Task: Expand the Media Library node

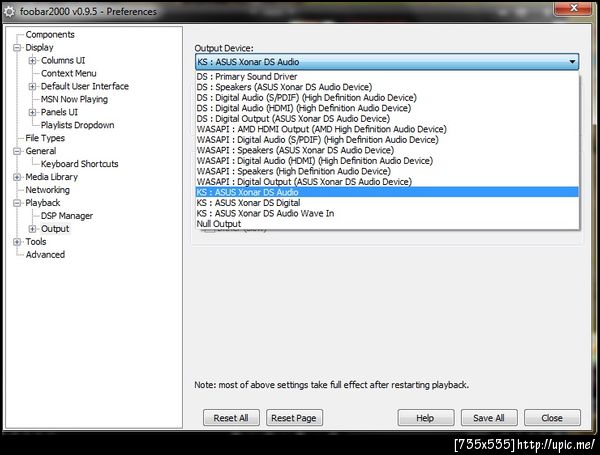Action: coord(17,177)
